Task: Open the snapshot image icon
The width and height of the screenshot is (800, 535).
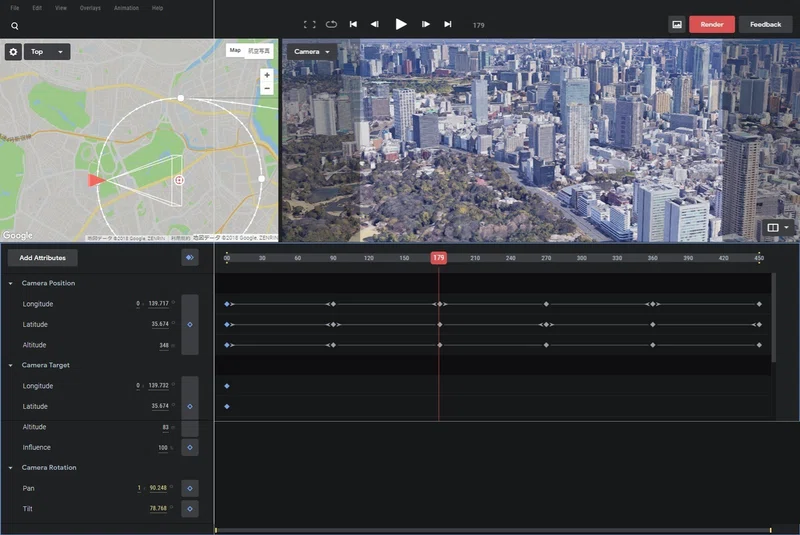Action: click(x=677, y=24)
